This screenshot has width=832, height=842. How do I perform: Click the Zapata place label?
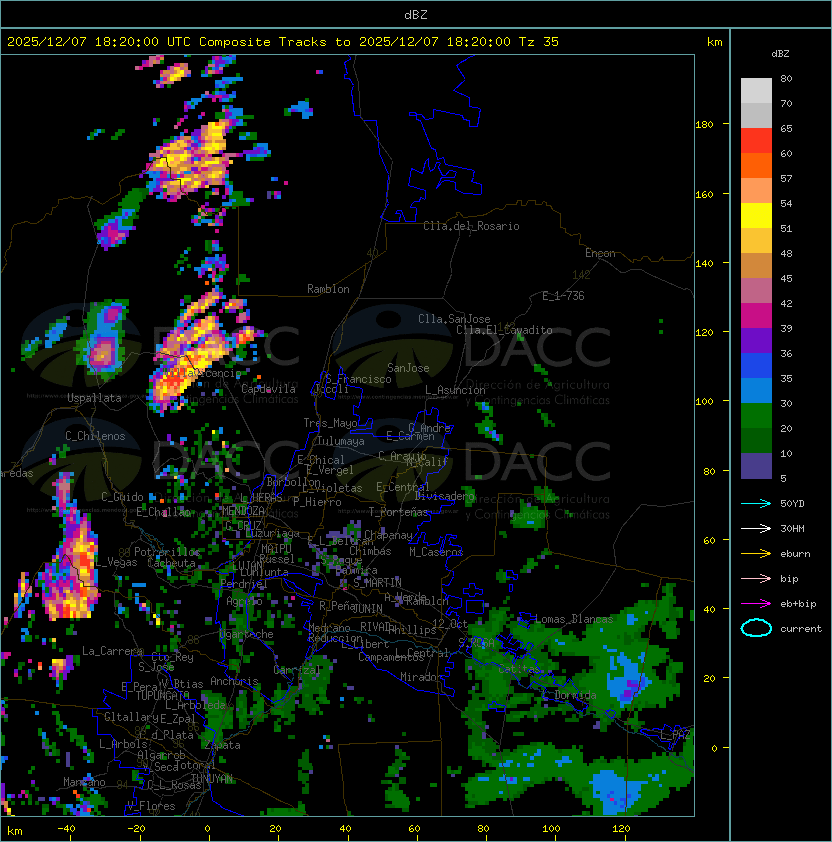(x=222, y=745)
